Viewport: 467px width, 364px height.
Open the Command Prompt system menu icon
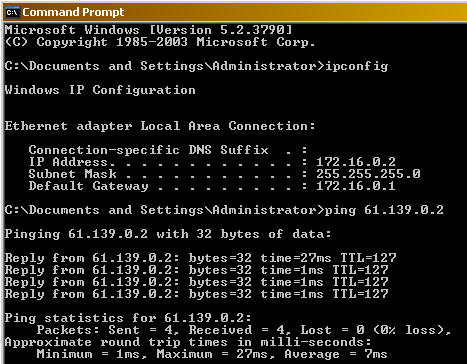[12, 12]
